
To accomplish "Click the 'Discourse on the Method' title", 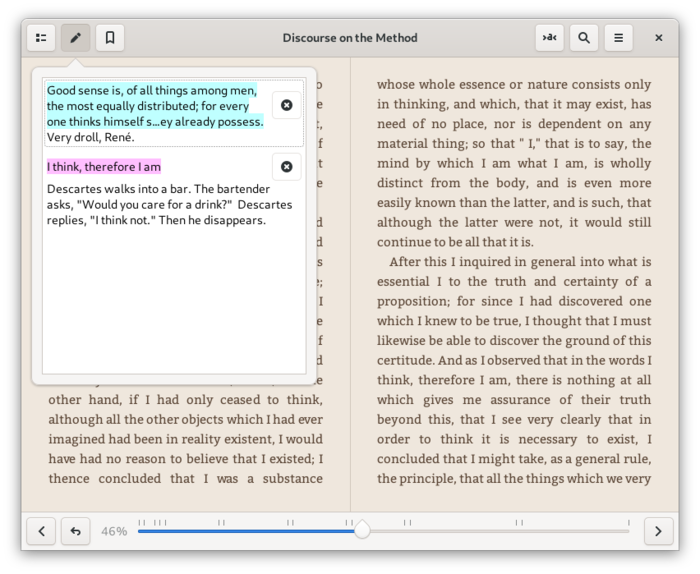I will [350, 38].
